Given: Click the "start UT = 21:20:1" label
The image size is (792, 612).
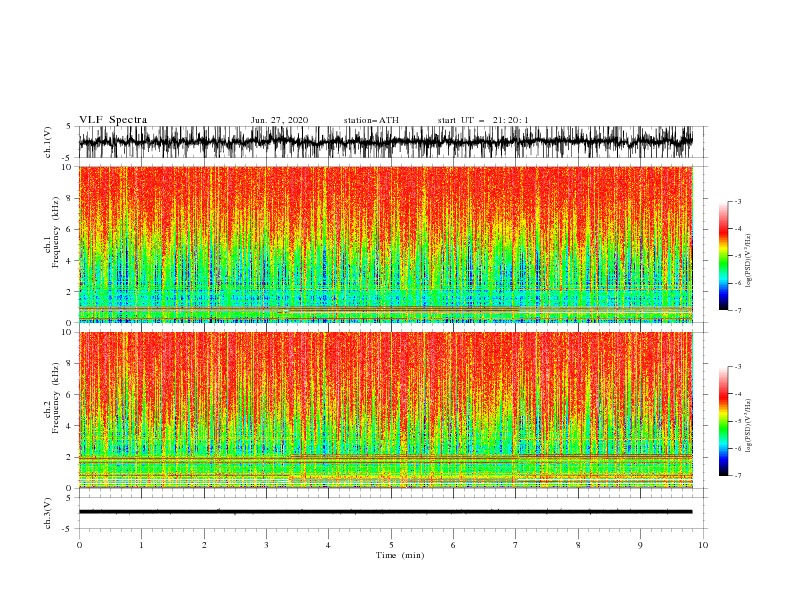Looking at the screenshot, I should coord(483,120).
